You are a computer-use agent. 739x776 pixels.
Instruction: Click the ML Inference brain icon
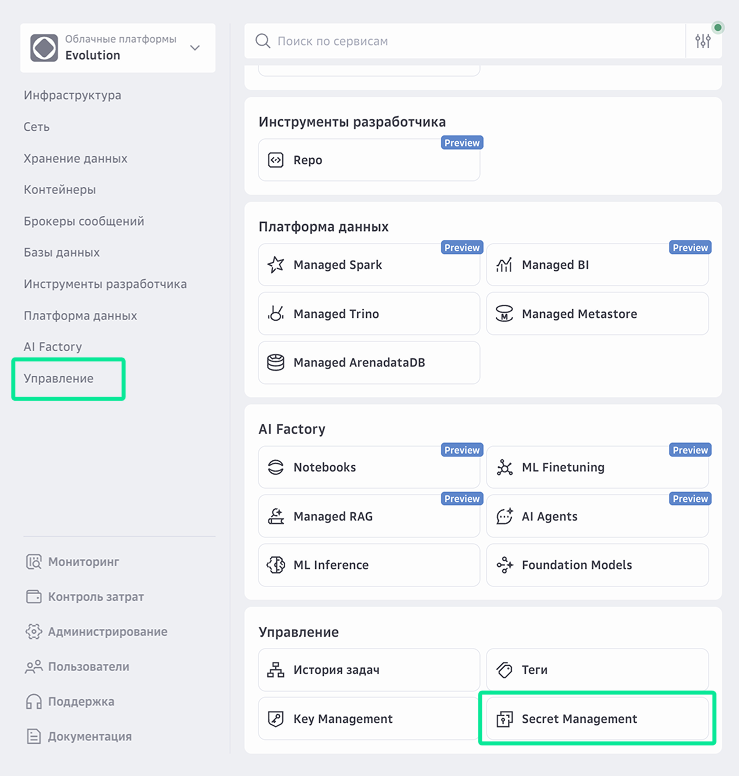pyautogui.click(x=276, y=565)
